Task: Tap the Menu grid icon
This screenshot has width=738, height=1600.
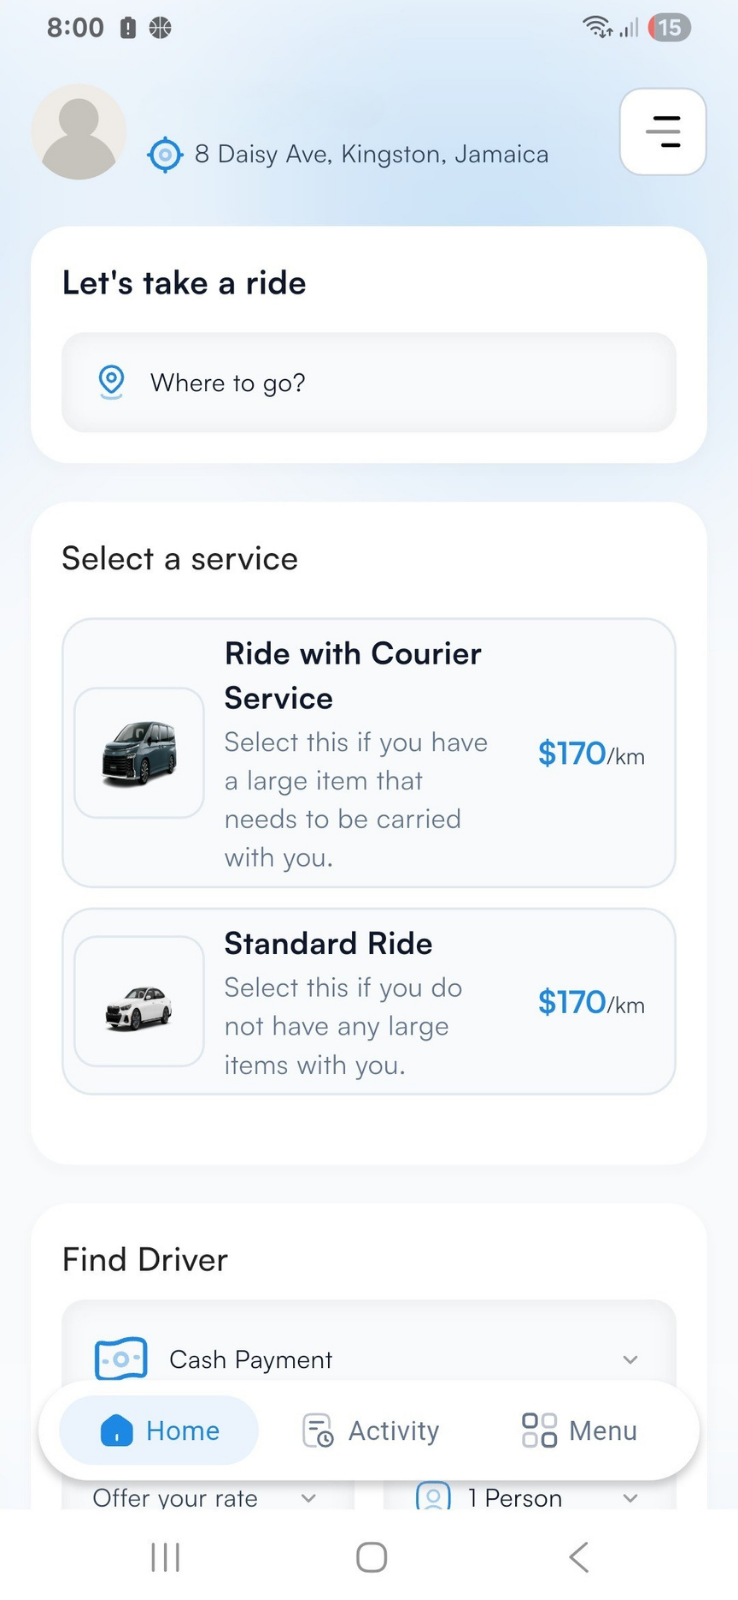Action: pos(539,1430)
